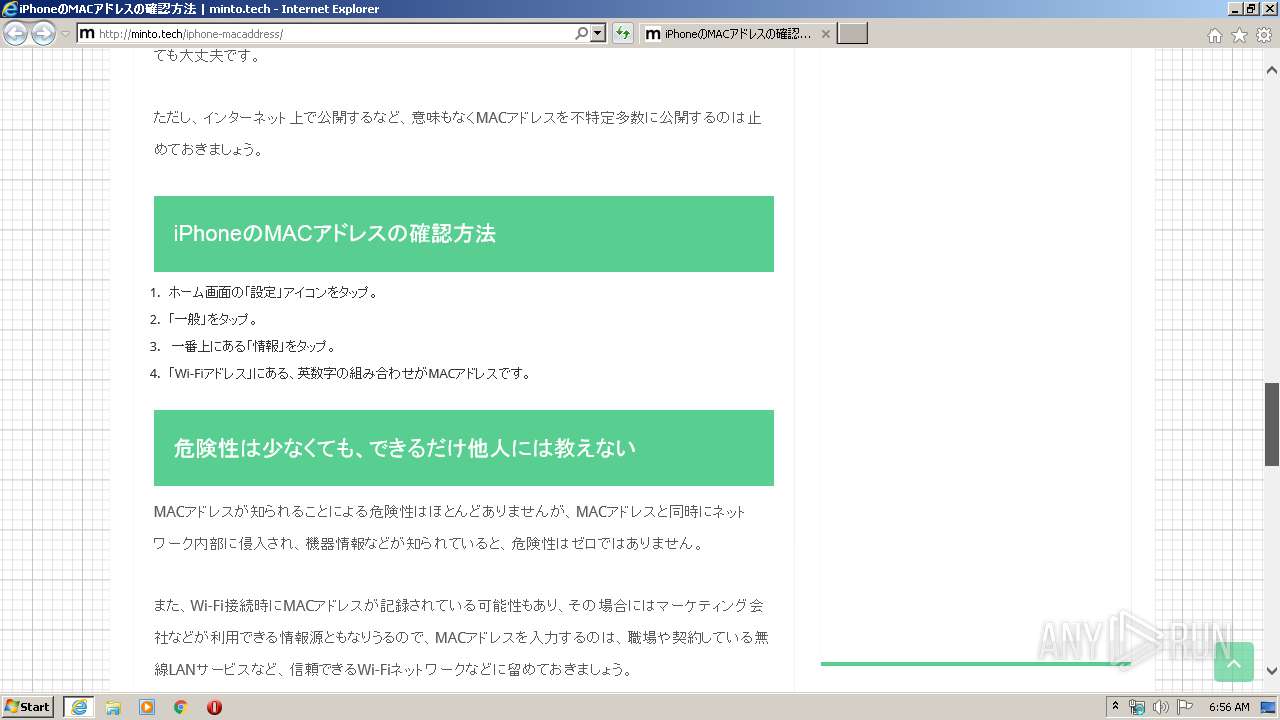This screenshot has height=720, width=1280.
Task: Click paragraph starting MACアドレスが知られること
Action: [450, 528]
